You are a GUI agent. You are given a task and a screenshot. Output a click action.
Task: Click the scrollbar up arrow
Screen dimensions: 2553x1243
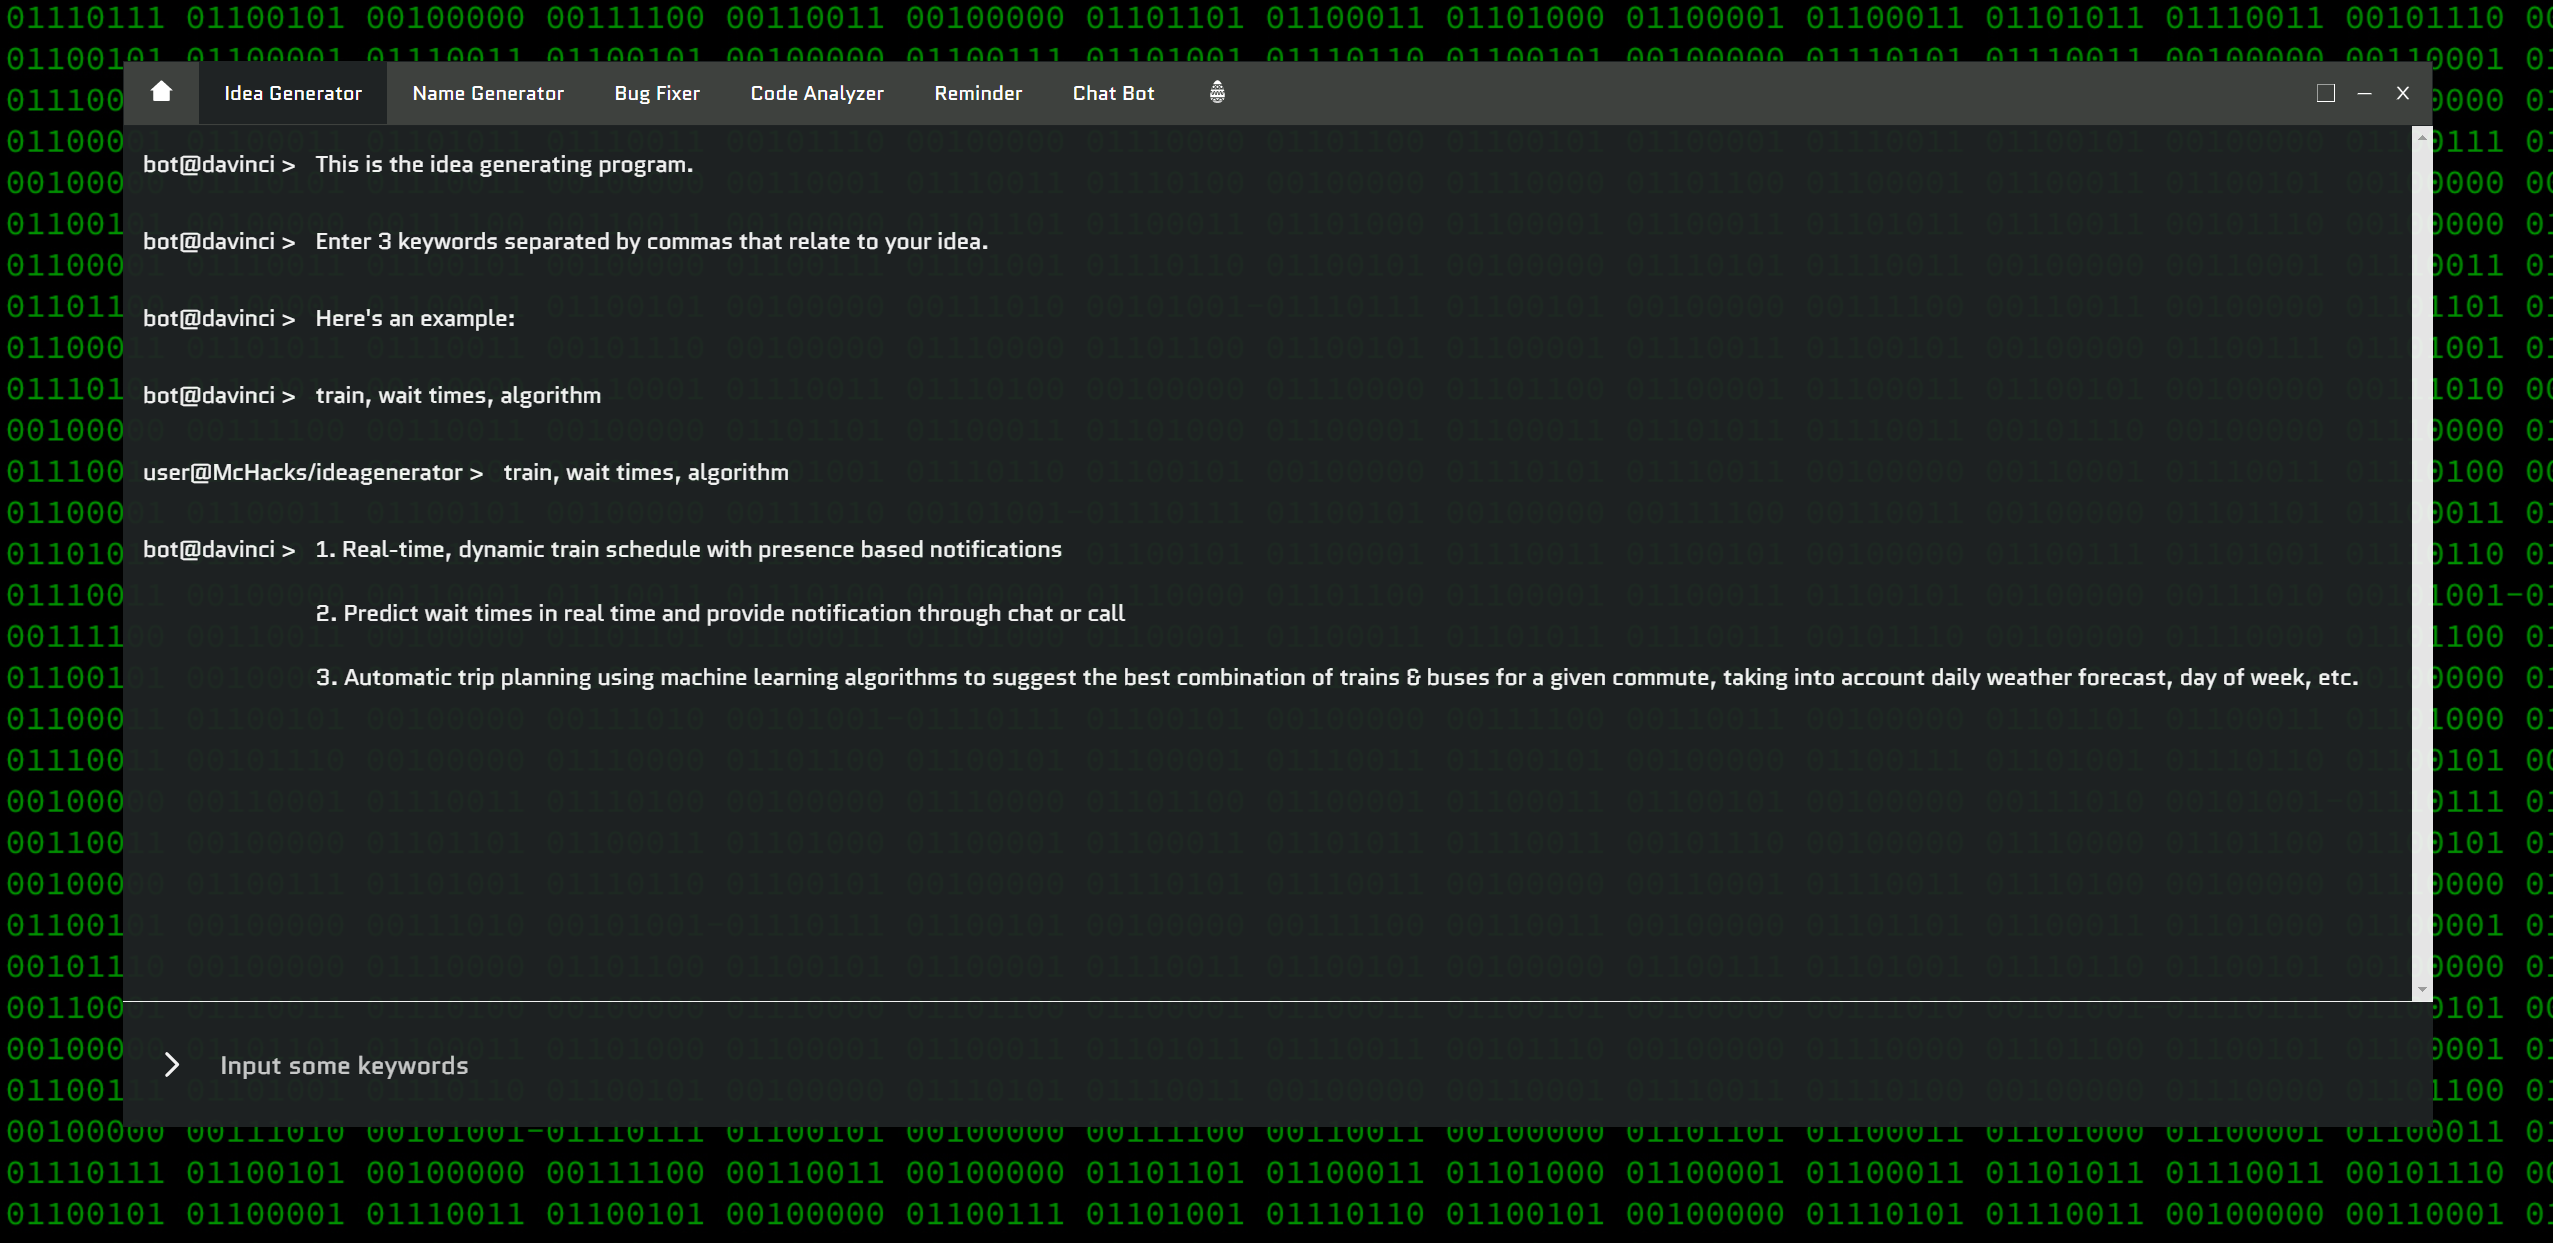(2422, 137)
